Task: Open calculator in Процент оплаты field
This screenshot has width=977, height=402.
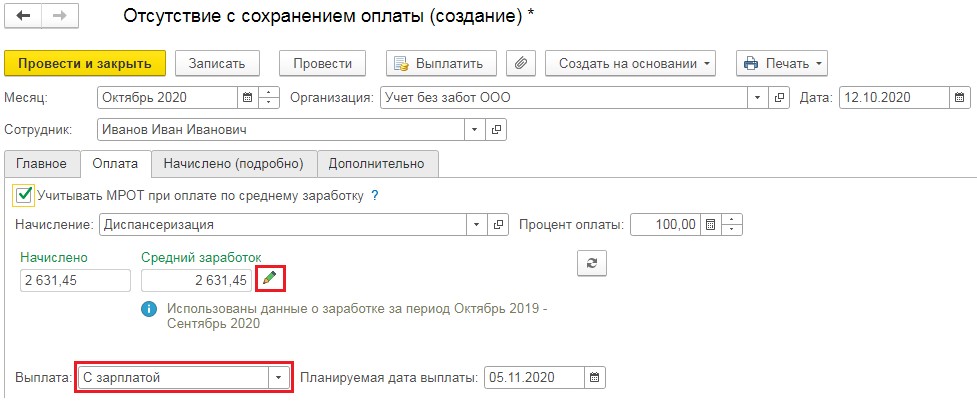Action: tap(709, 224)
